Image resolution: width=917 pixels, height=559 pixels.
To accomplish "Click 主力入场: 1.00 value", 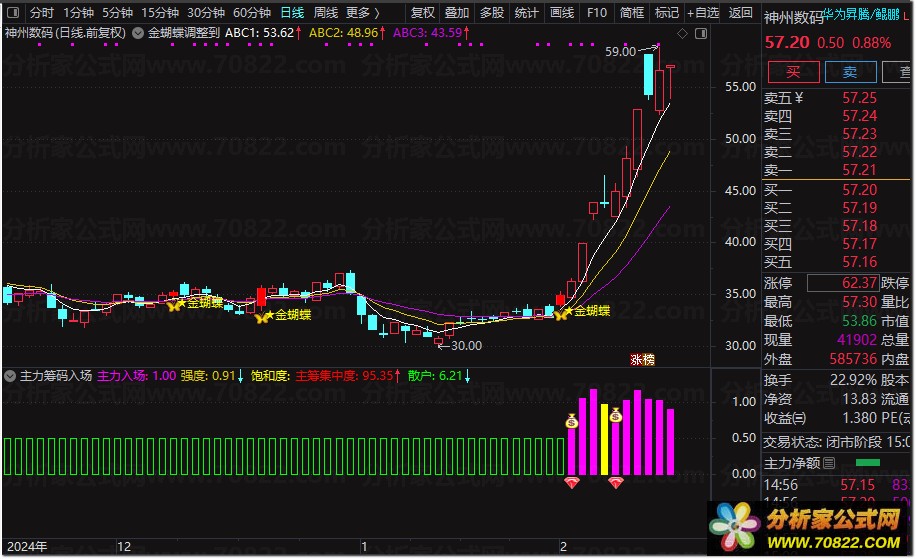I will click(x=136, y=375).
